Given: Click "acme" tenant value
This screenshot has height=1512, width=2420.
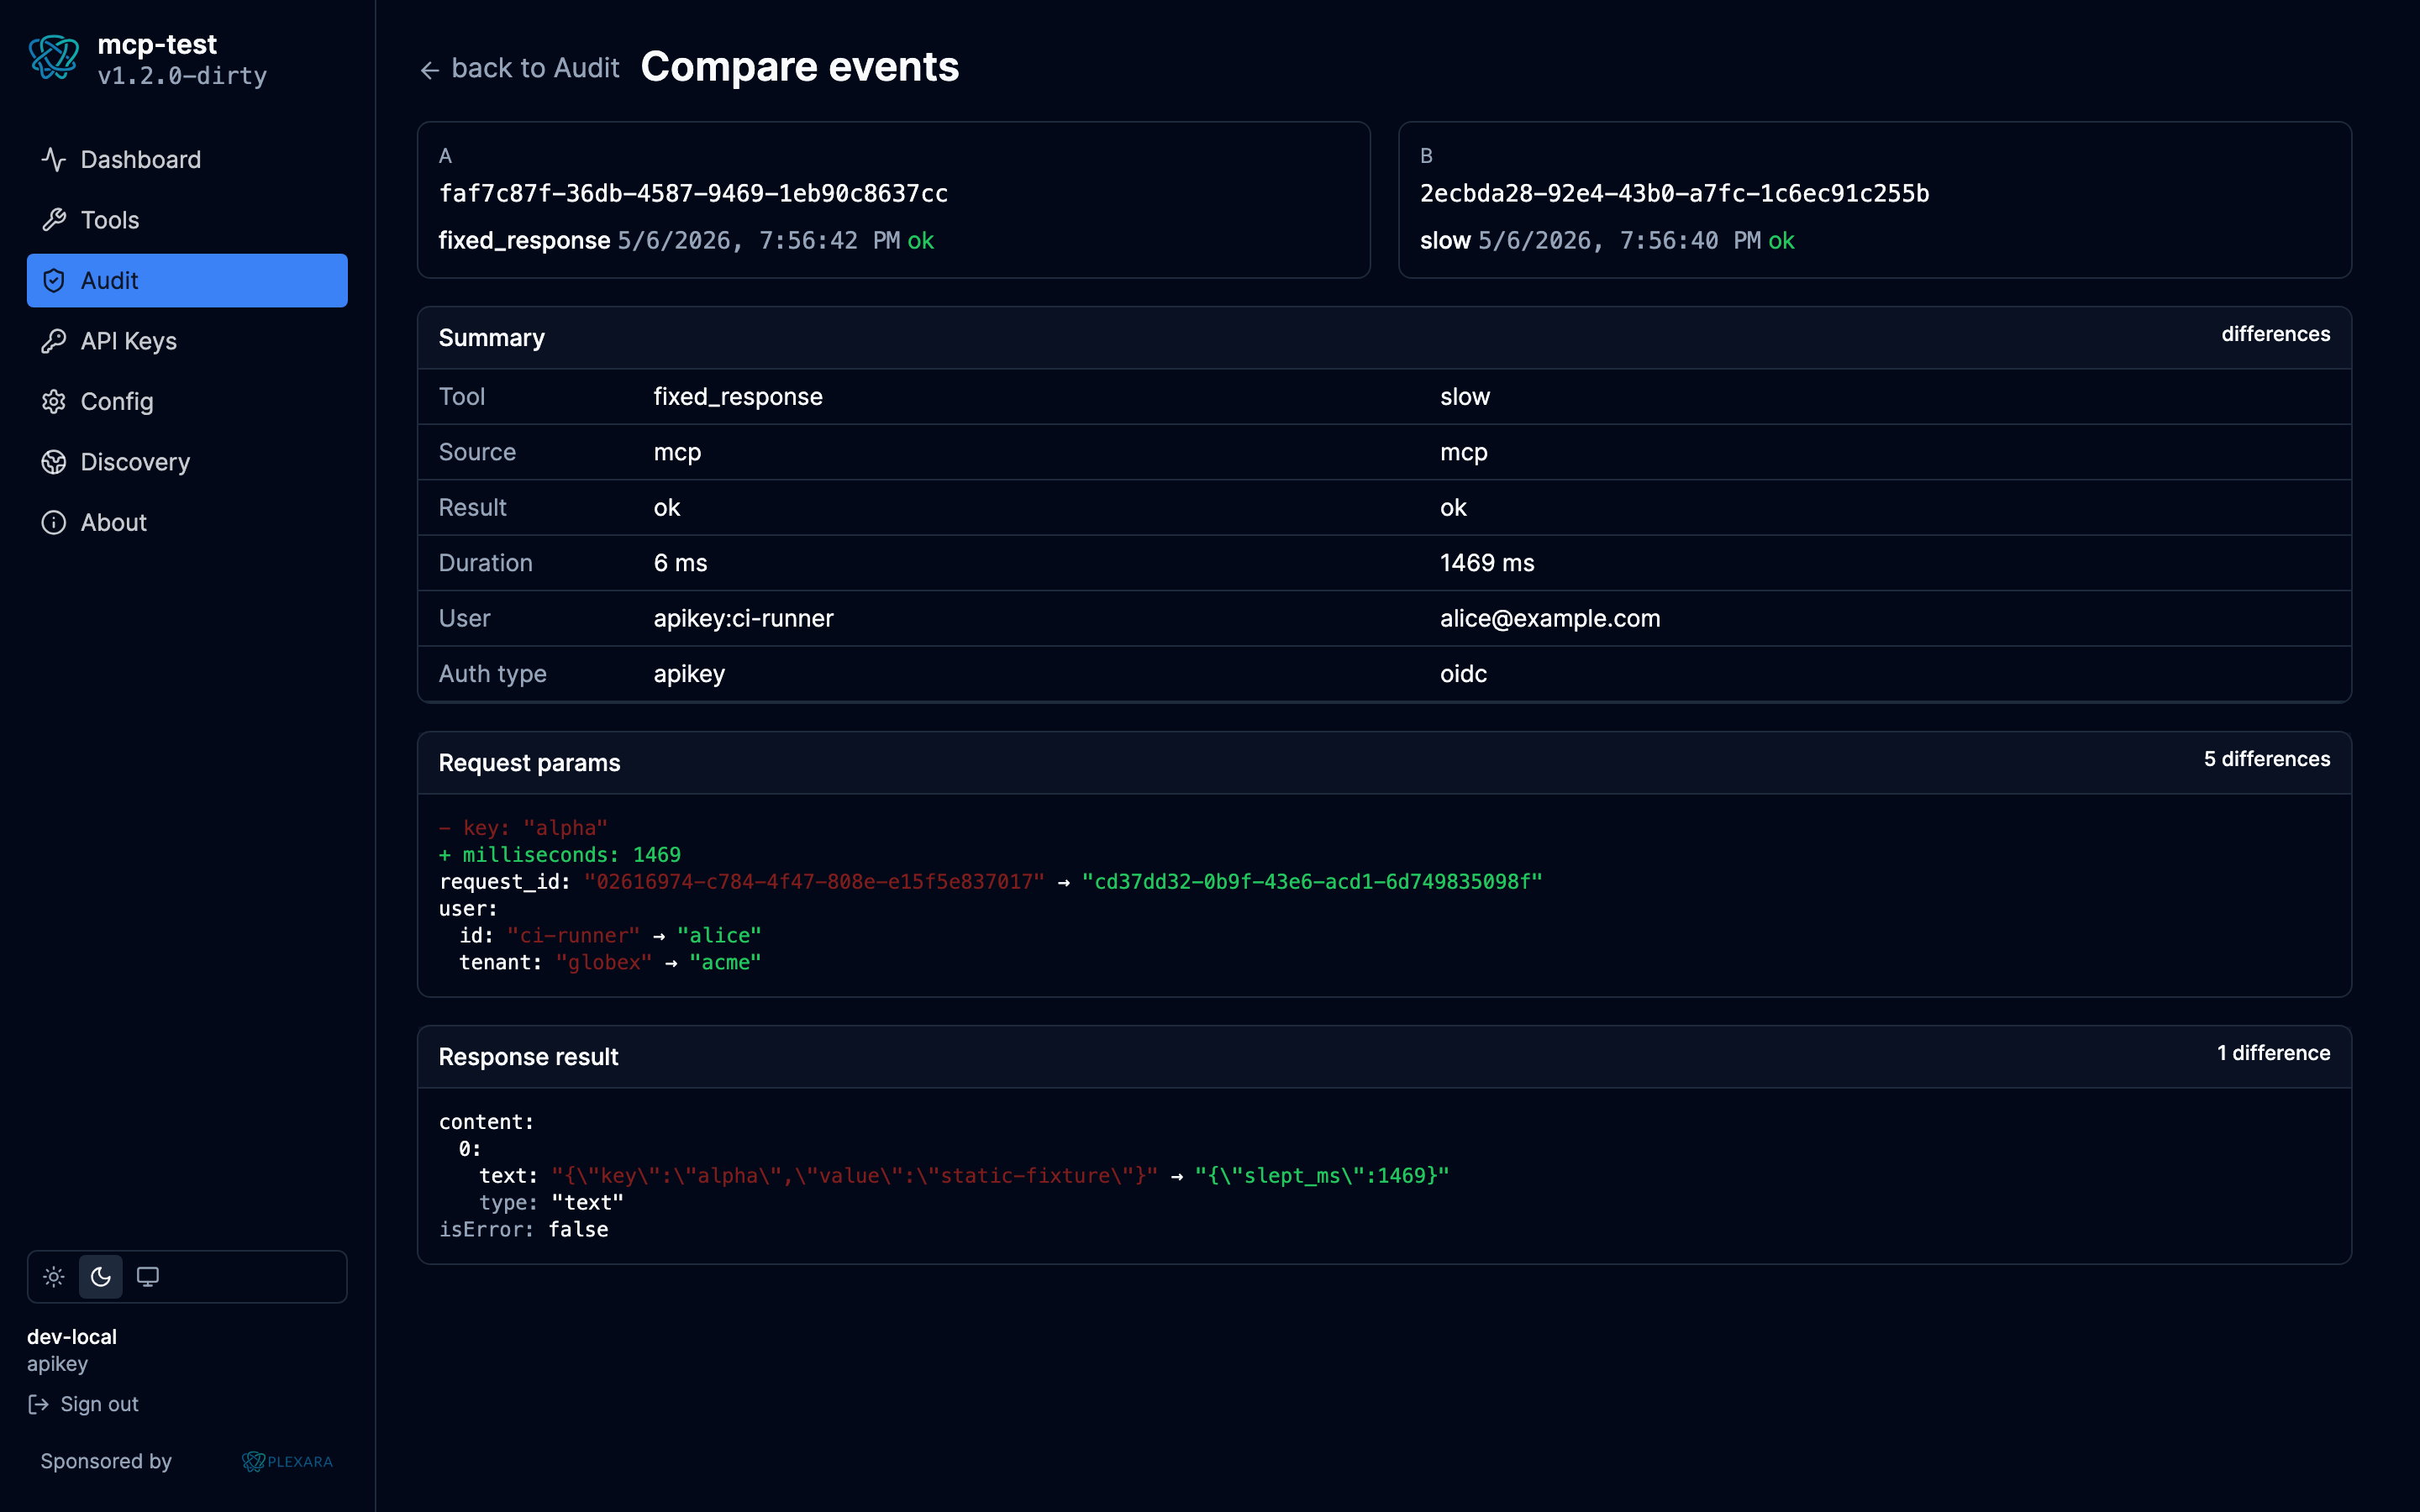Looking at the screenshot, I should point(725,963).
